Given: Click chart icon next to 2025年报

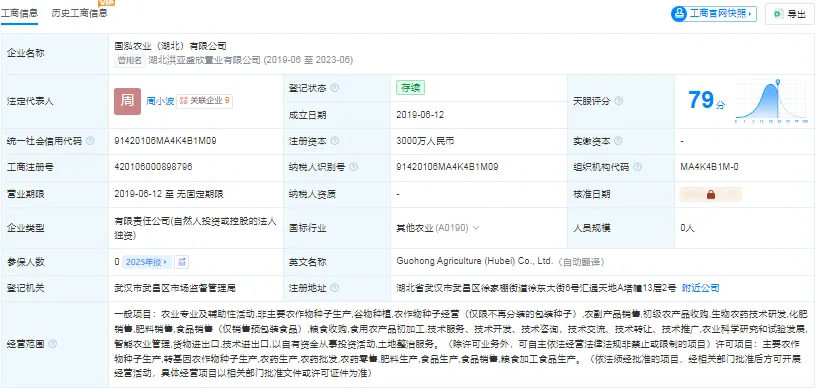Looking at the screenshot, I should [x=182, y=262].
